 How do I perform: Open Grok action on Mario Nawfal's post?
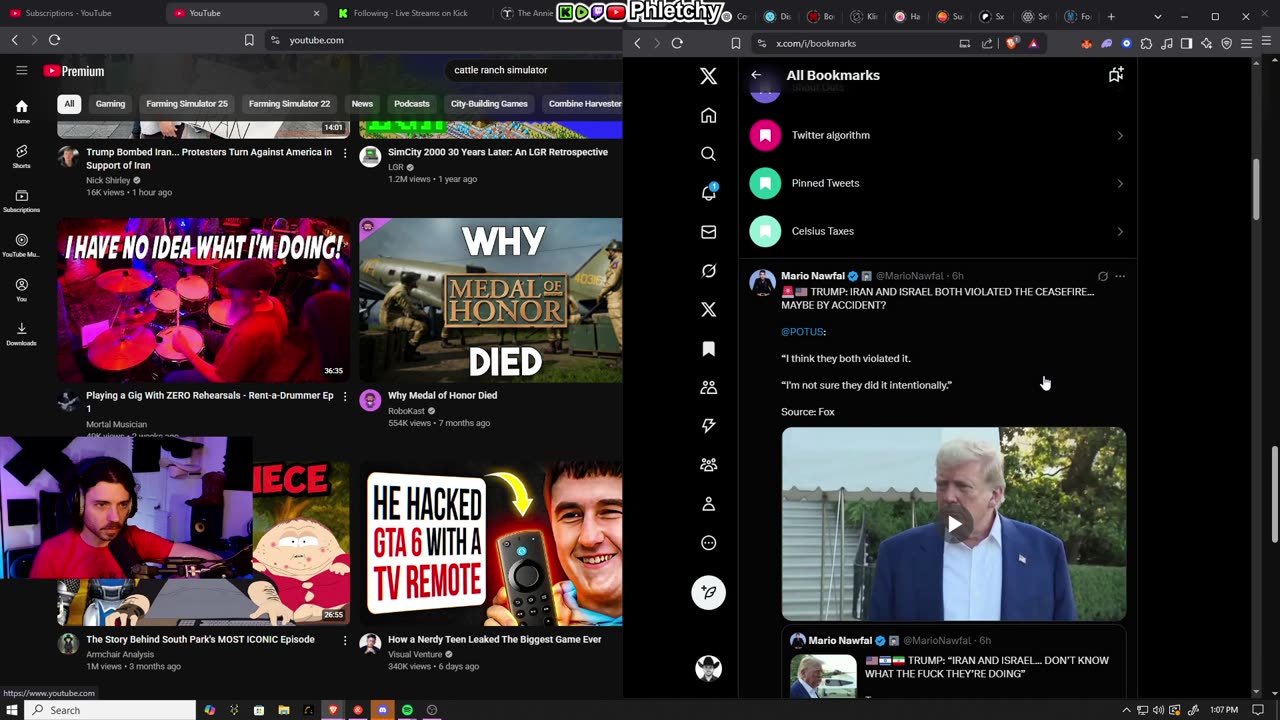[1102, 276]
